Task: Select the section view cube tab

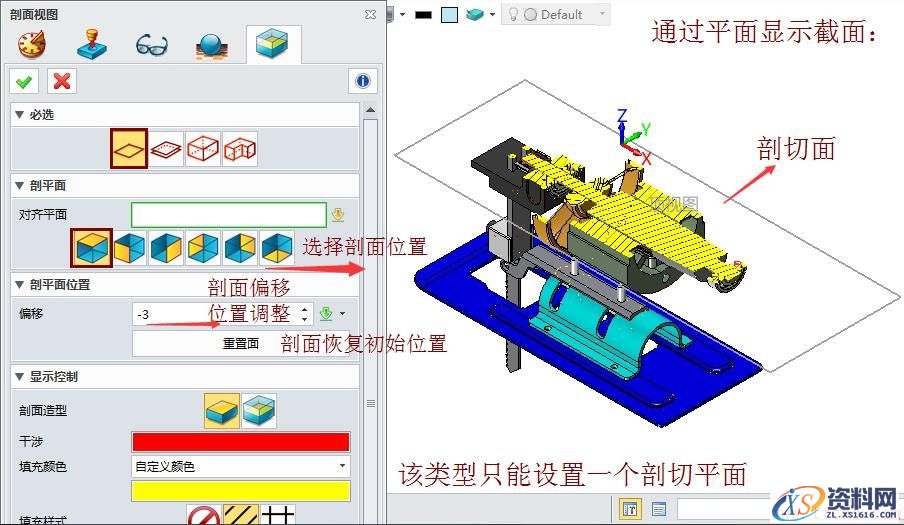Action: 272,44
